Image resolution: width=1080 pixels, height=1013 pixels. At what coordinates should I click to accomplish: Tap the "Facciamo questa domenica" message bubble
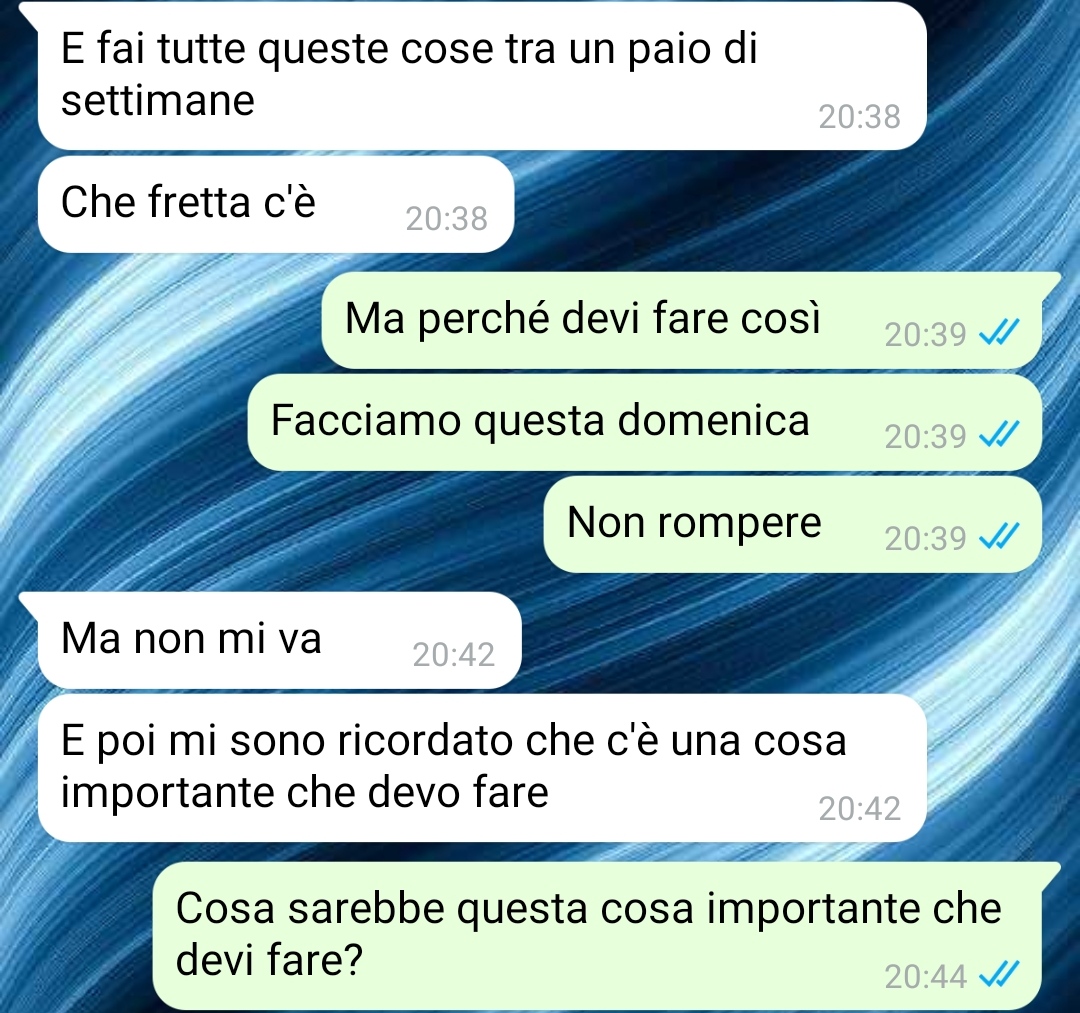645,422
